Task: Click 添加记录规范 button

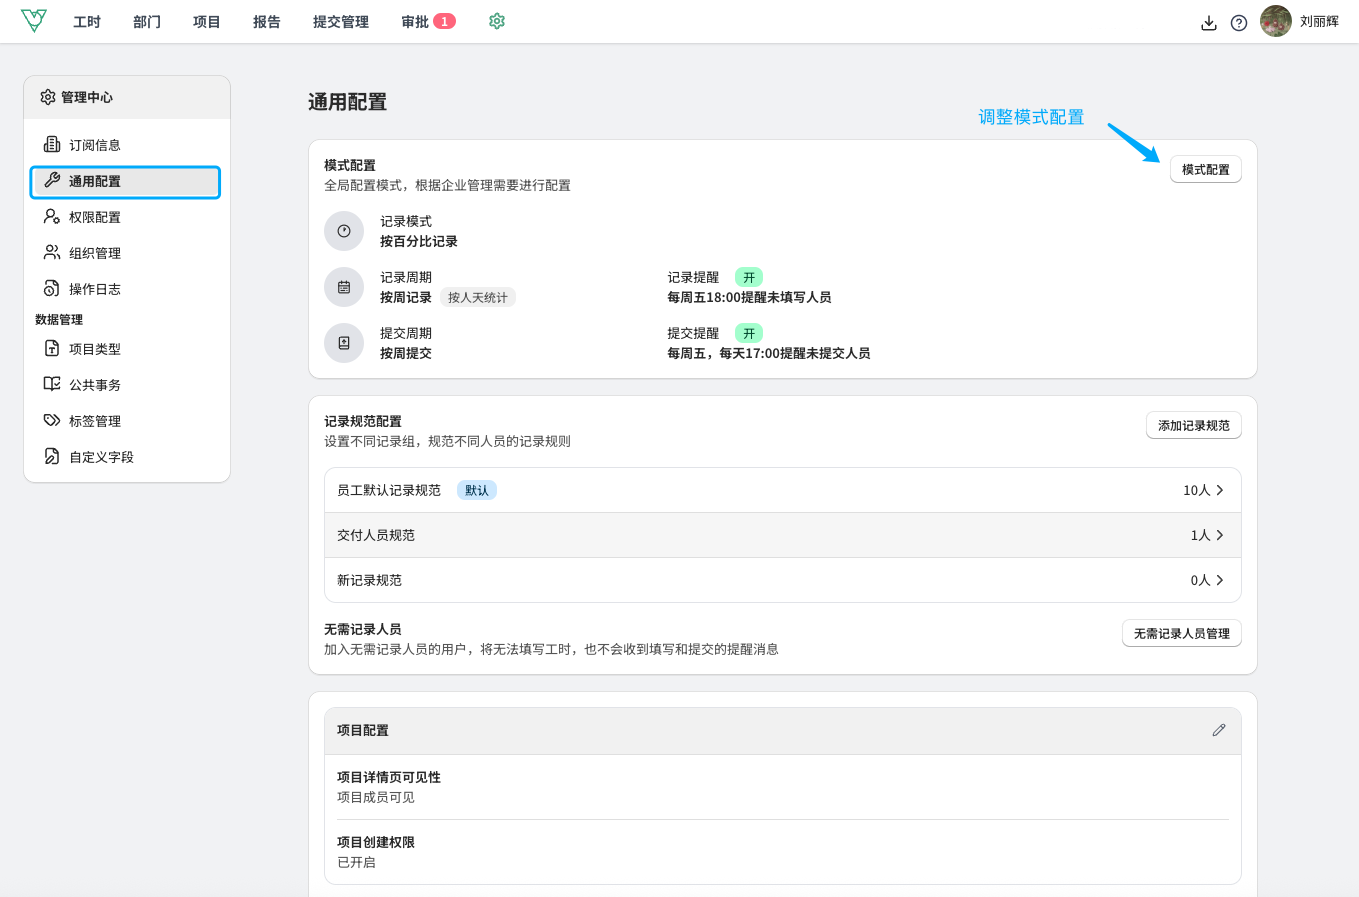Action: (1193, 426)
